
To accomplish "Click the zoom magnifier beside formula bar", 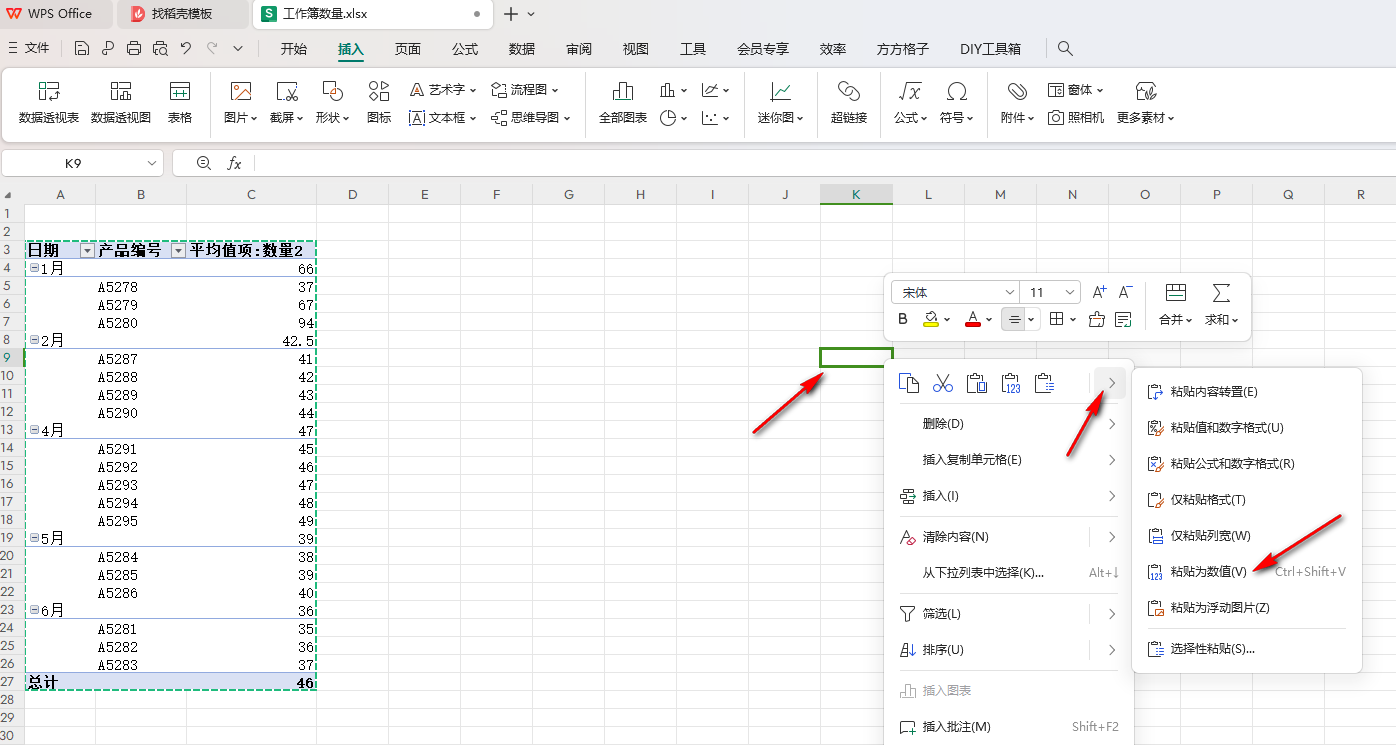I will [204, 163].
